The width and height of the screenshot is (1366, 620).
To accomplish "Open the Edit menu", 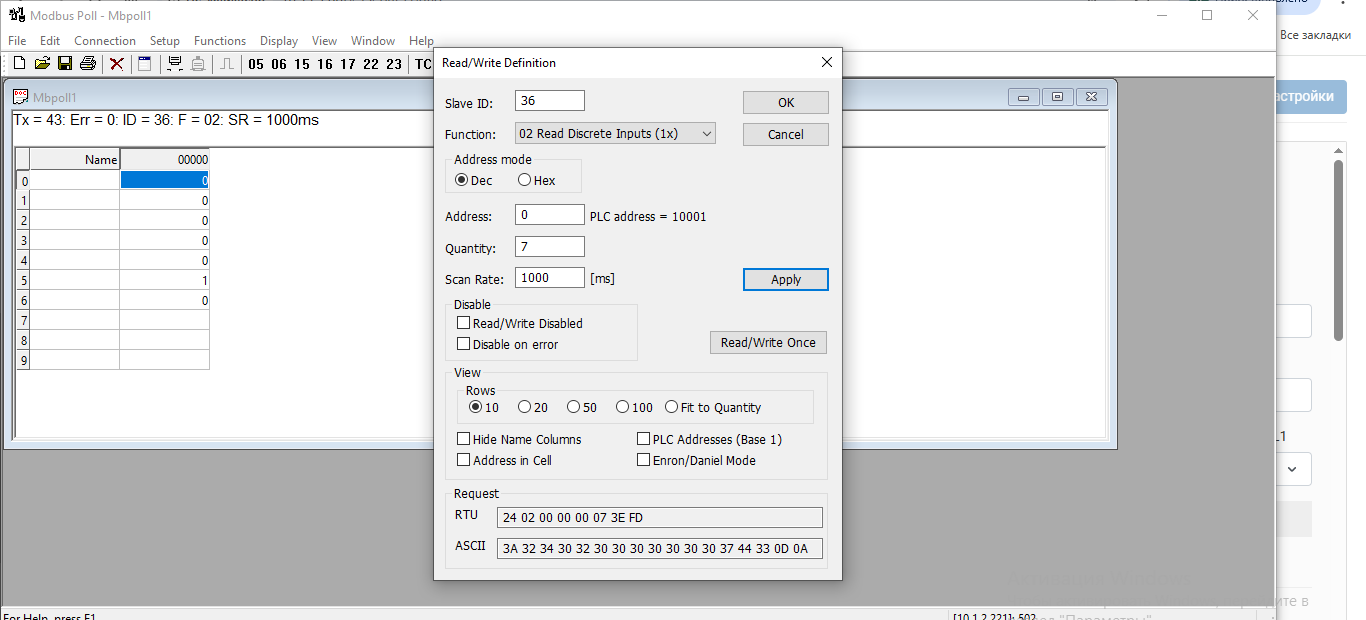I will [x=50, y=41].
